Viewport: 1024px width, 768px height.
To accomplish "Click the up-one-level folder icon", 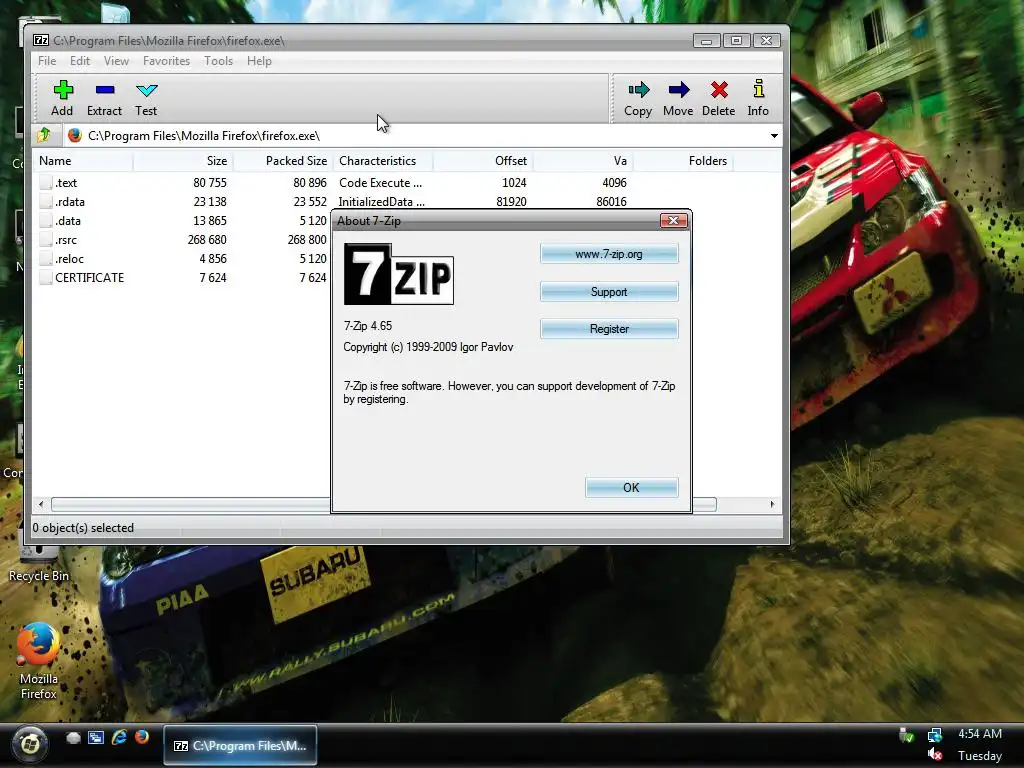I will click(x=44, y=135).
